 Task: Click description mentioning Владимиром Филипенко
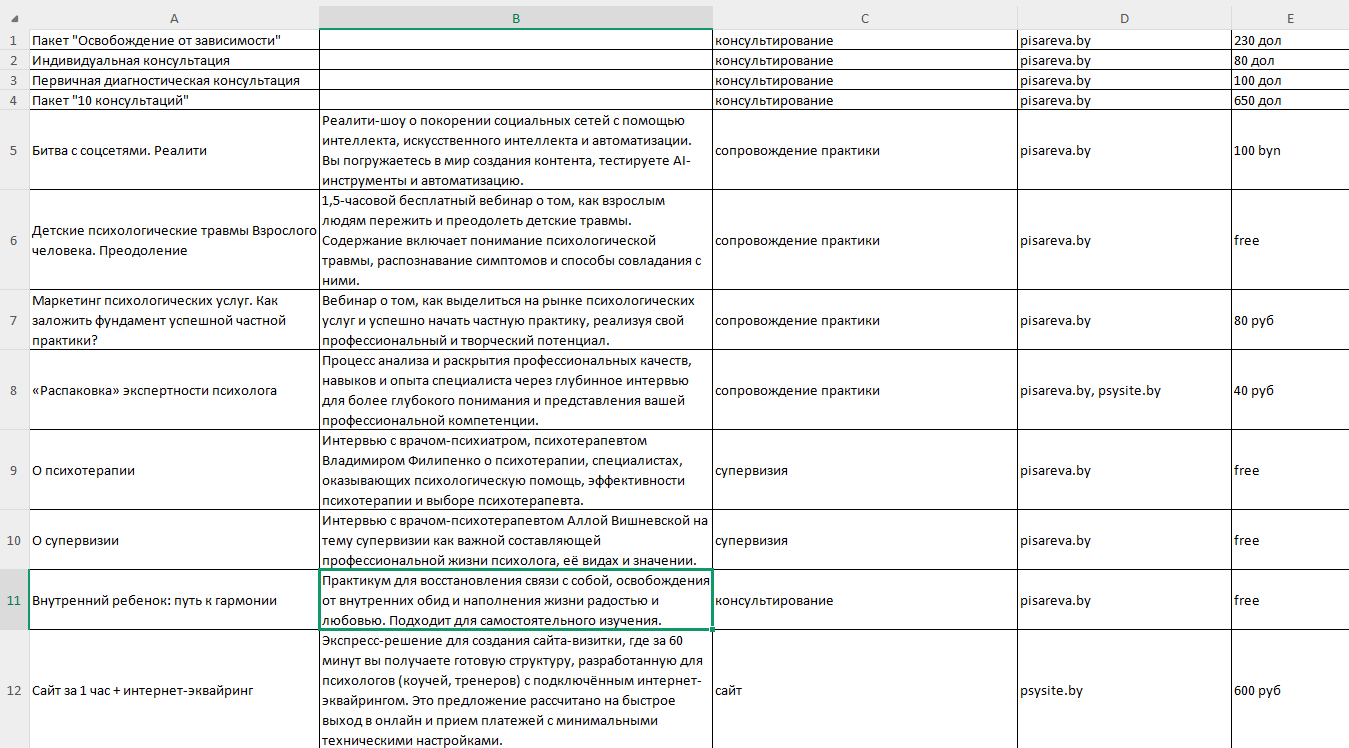516,470
